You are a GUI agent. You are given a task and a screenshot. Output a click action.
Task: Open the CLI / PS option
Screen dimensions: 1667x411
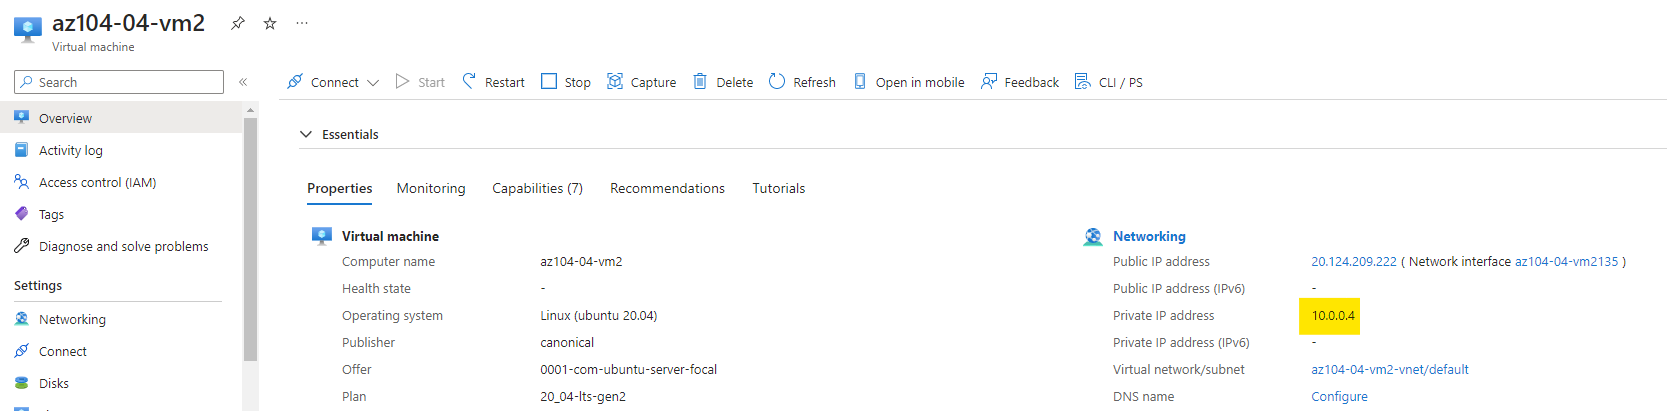[x=1109, y=82]
